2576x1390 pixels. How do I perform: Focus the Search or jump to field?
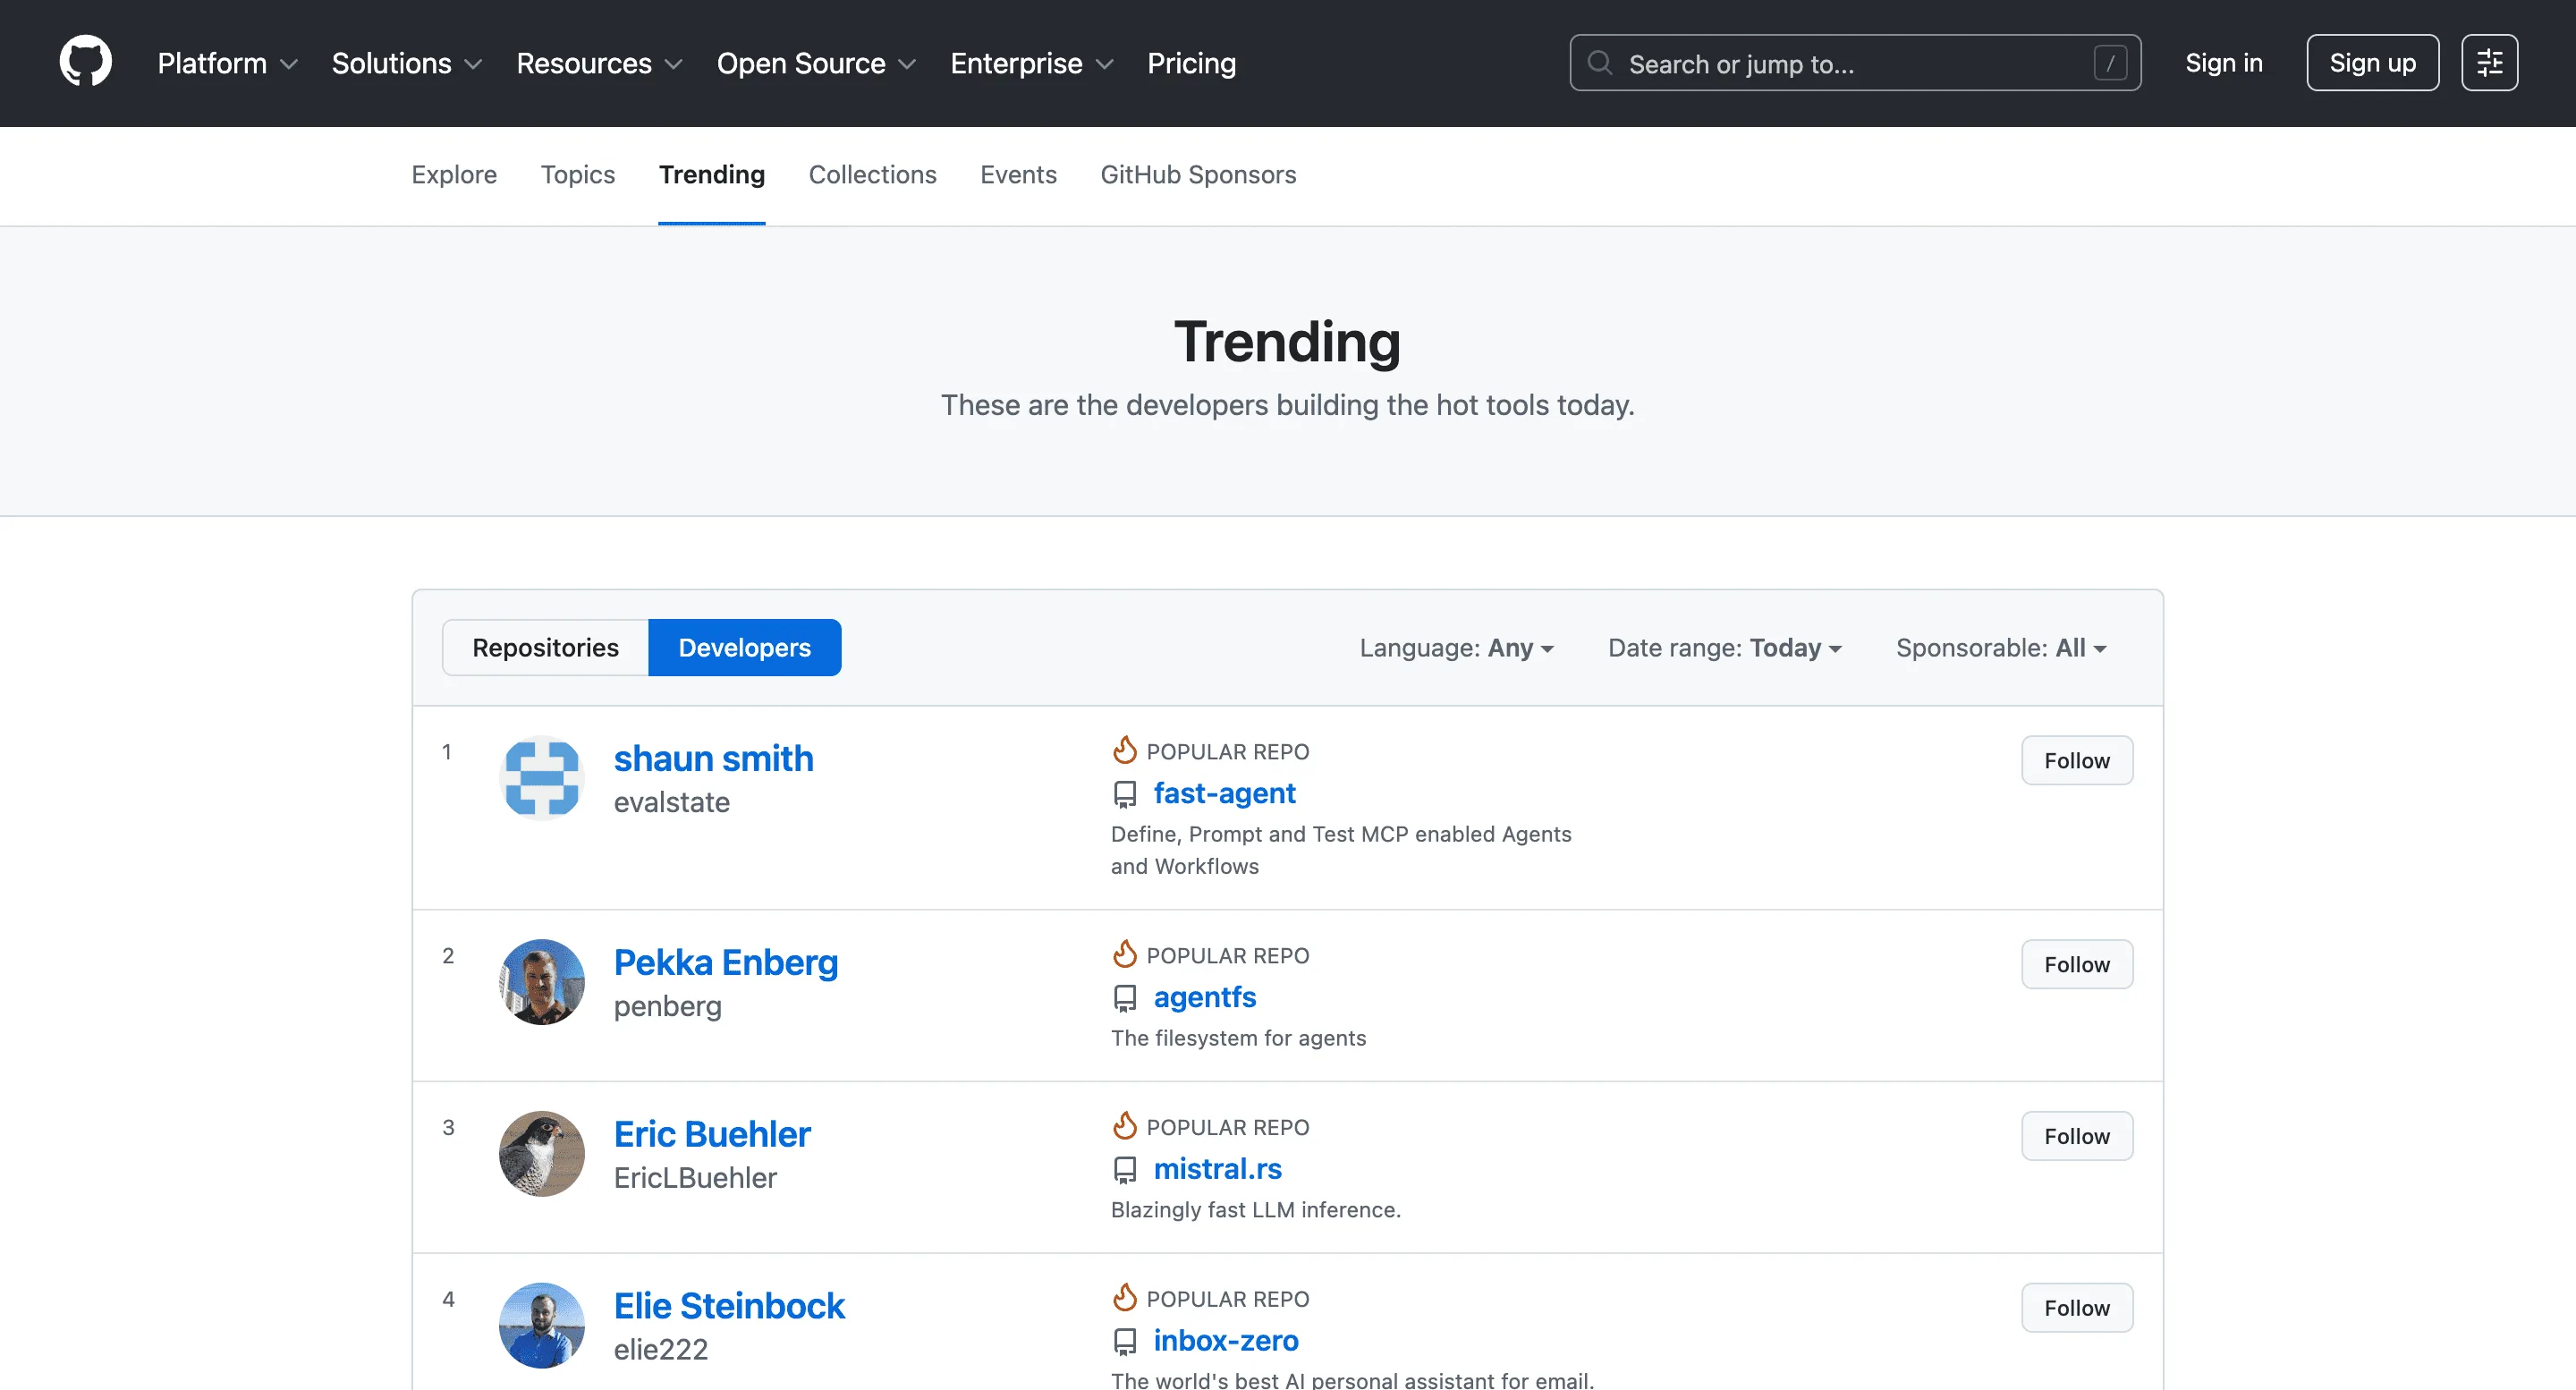click(x=1855, y=63)
